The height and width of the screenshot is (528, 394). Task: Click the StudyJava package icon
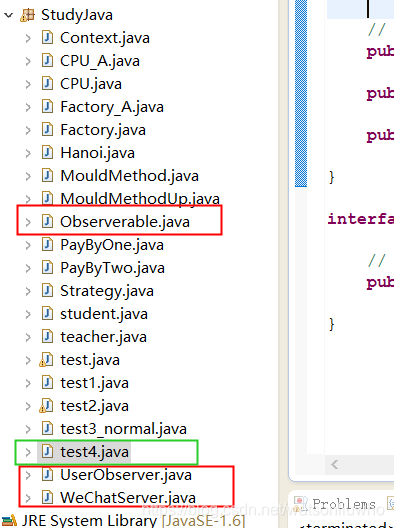click(x=28, y=15)
